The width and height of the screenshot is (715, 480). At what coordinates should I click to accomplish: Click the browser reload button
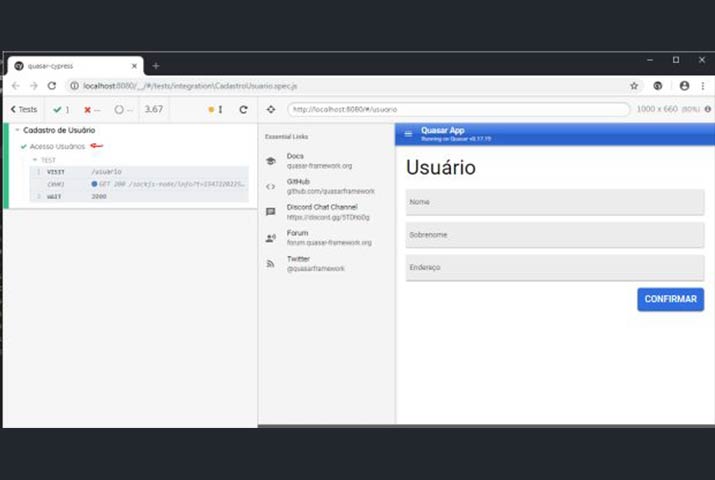coord(52,86)
